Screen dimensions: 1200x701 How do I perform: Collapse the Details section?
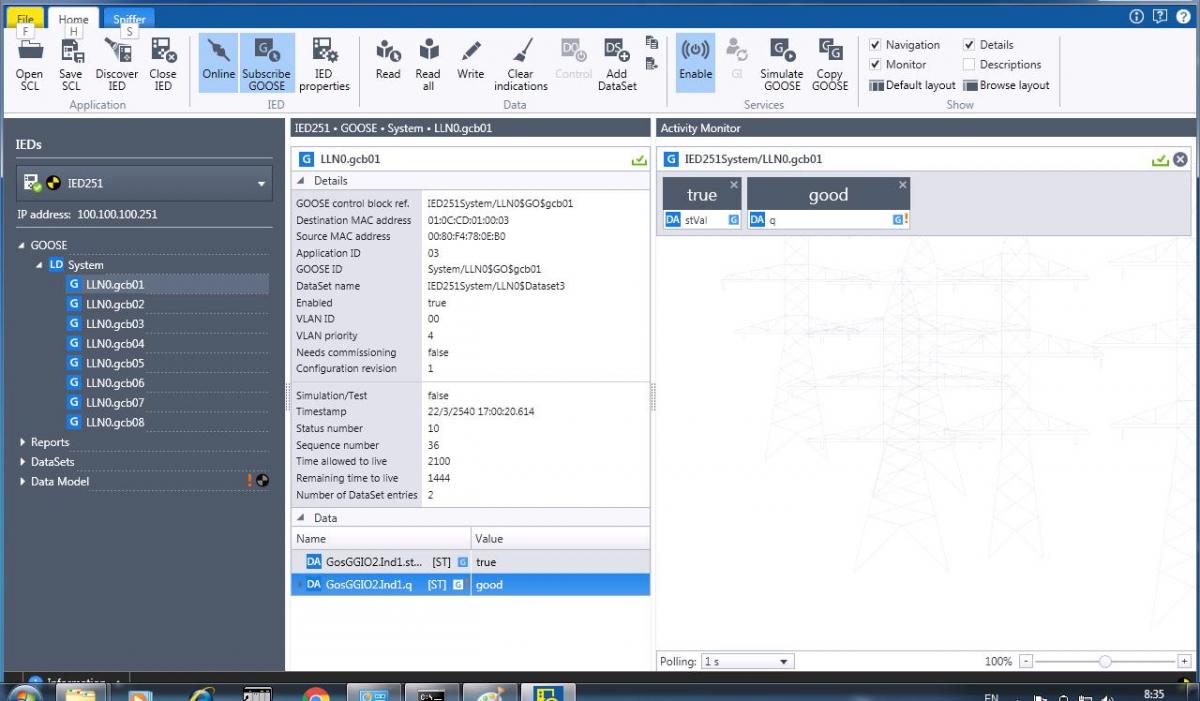coord(301,181)
